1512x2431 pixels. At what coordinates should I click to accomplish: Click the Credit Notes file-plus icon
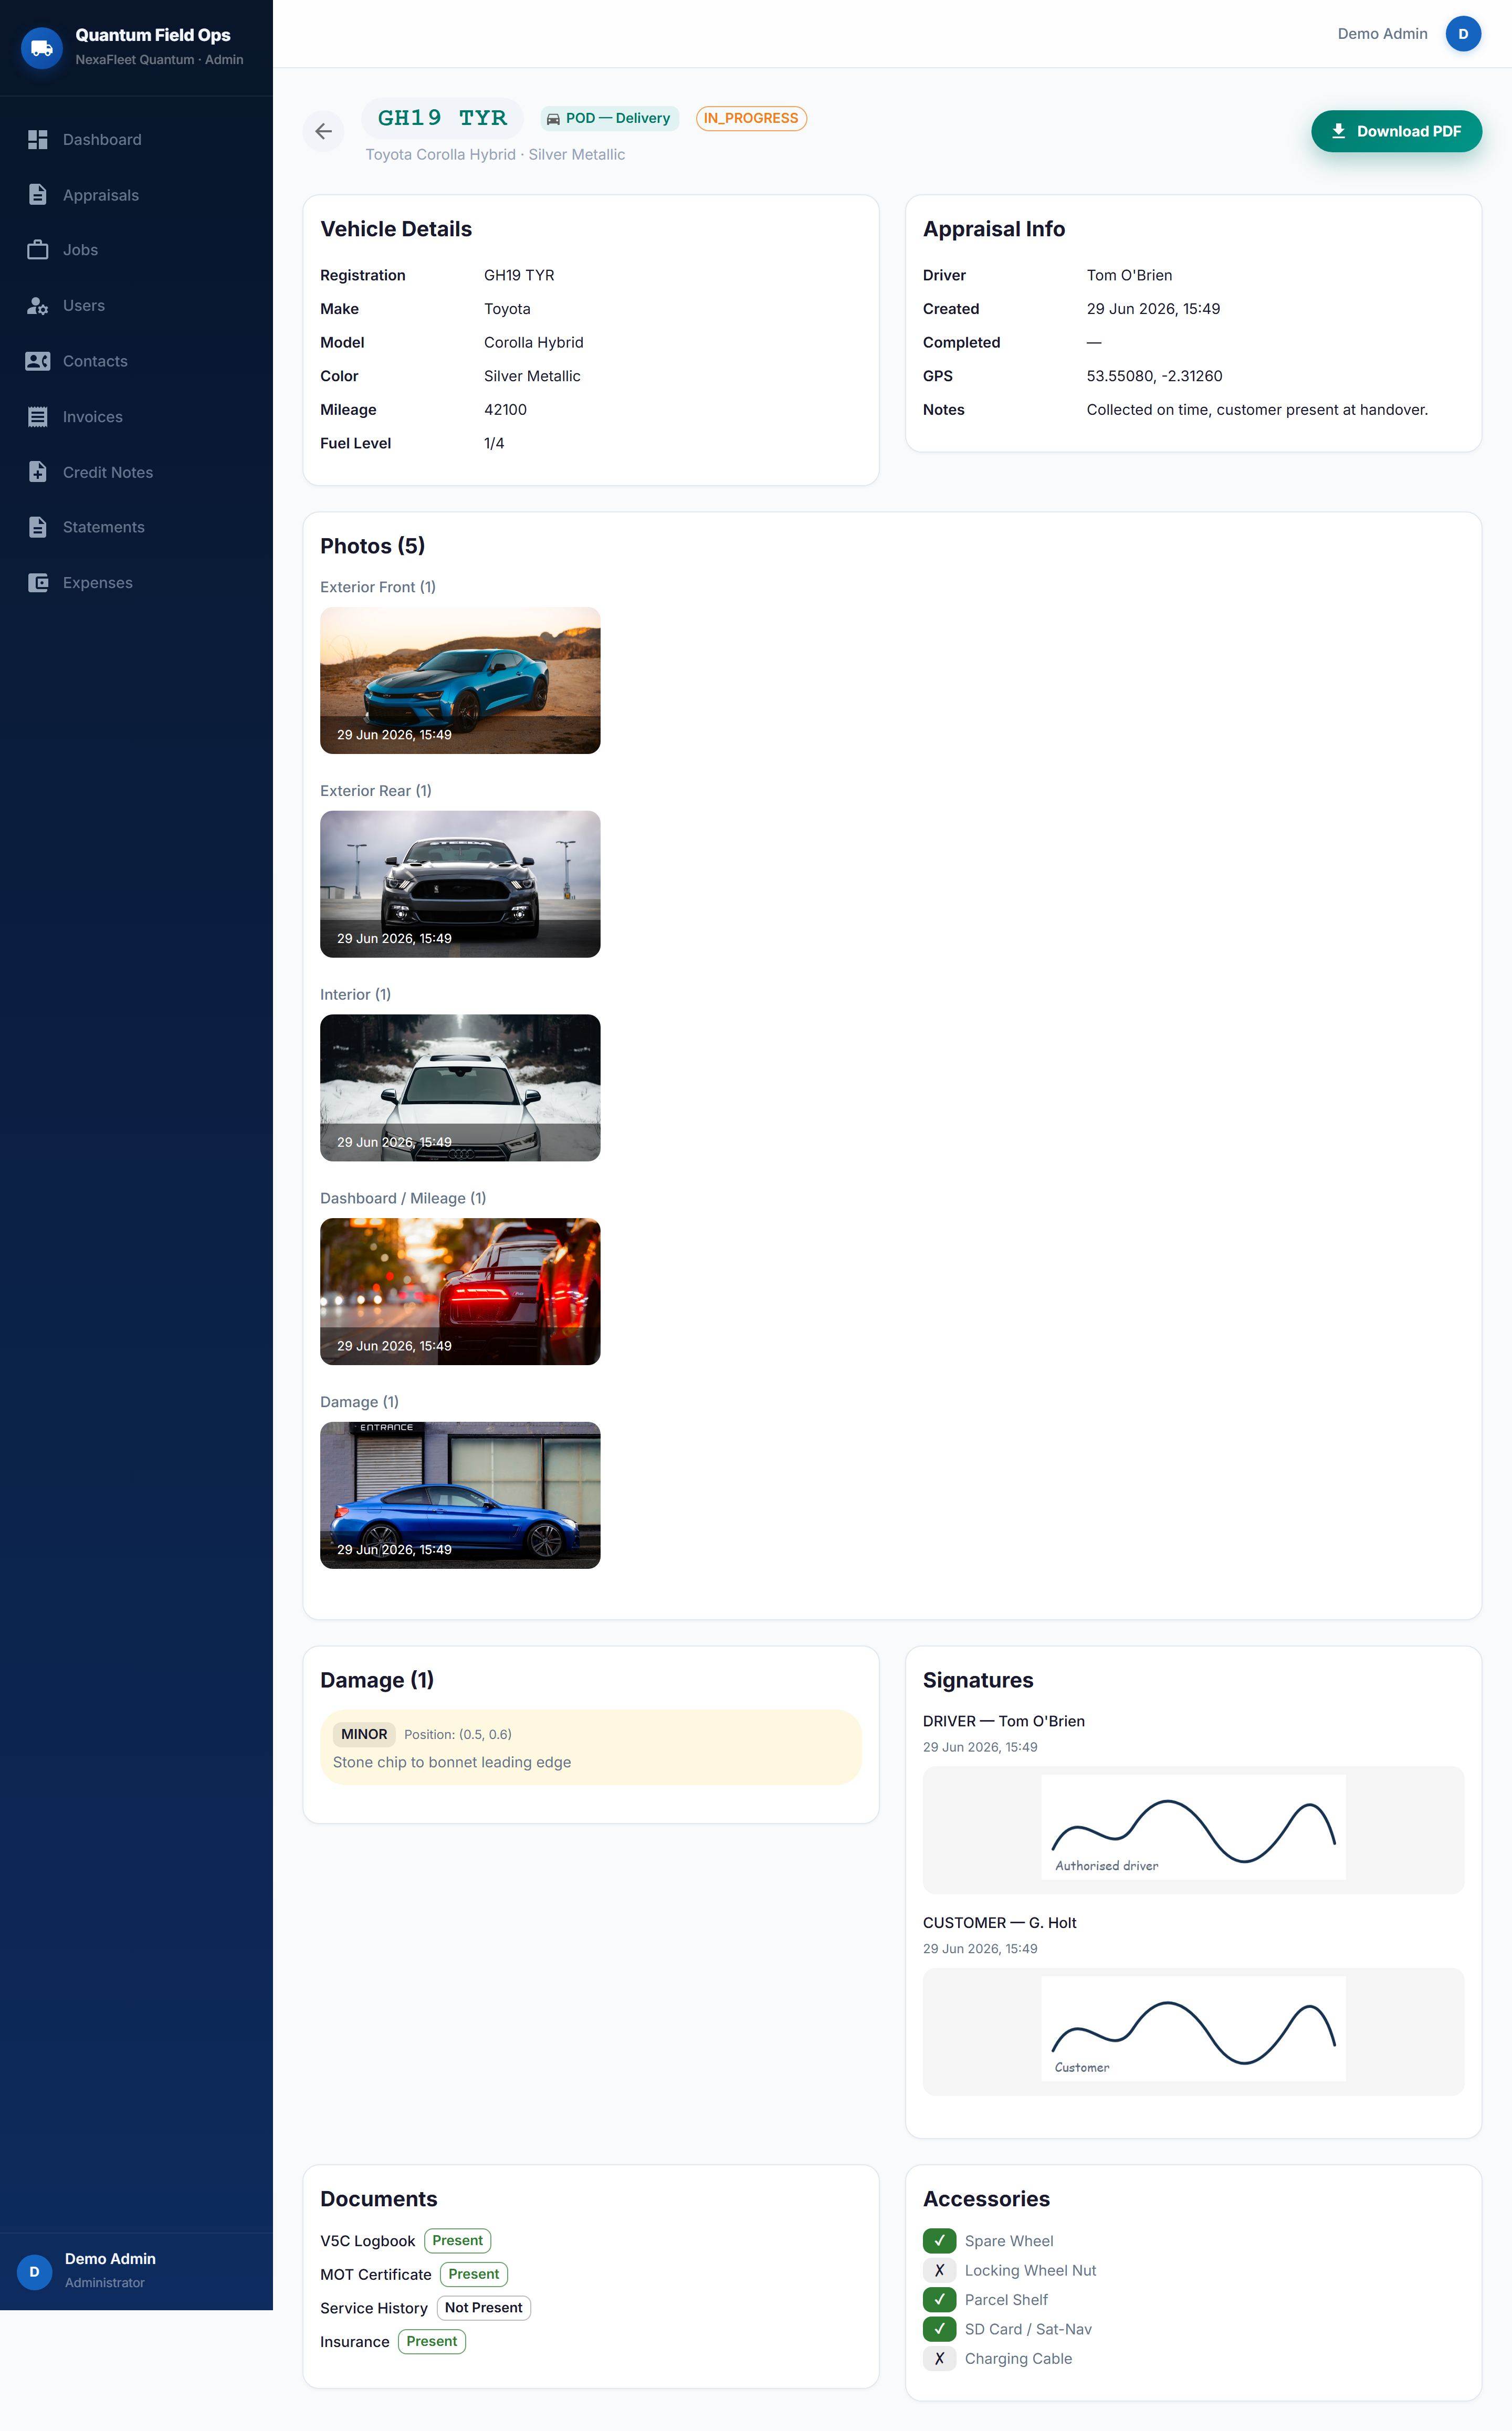38,472
